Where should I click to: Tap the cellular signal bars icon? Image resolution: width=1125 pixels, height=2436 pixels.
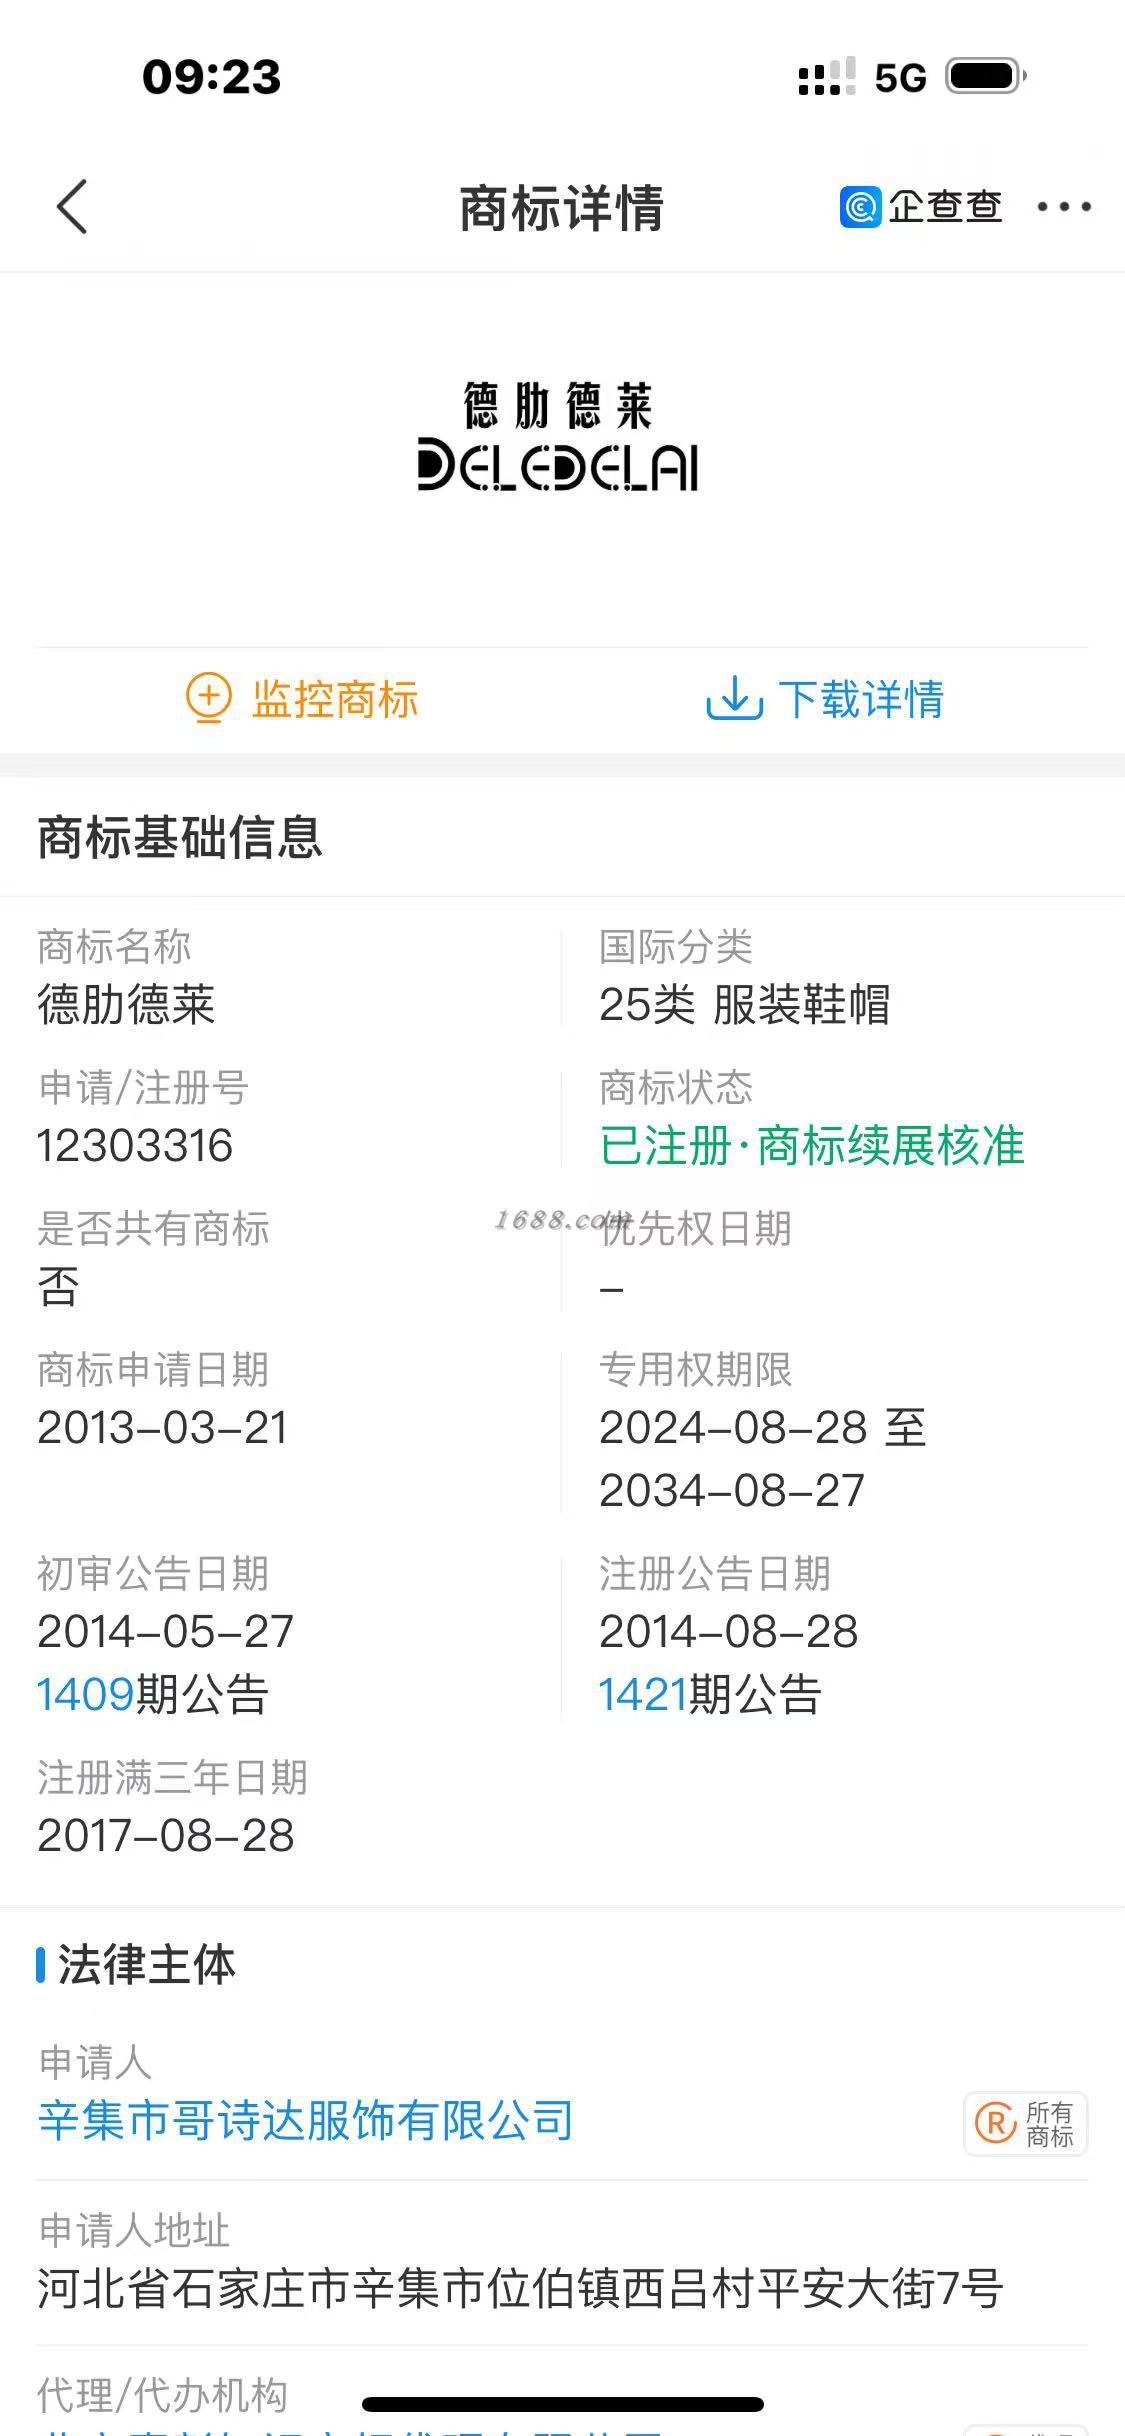(826, 77)
